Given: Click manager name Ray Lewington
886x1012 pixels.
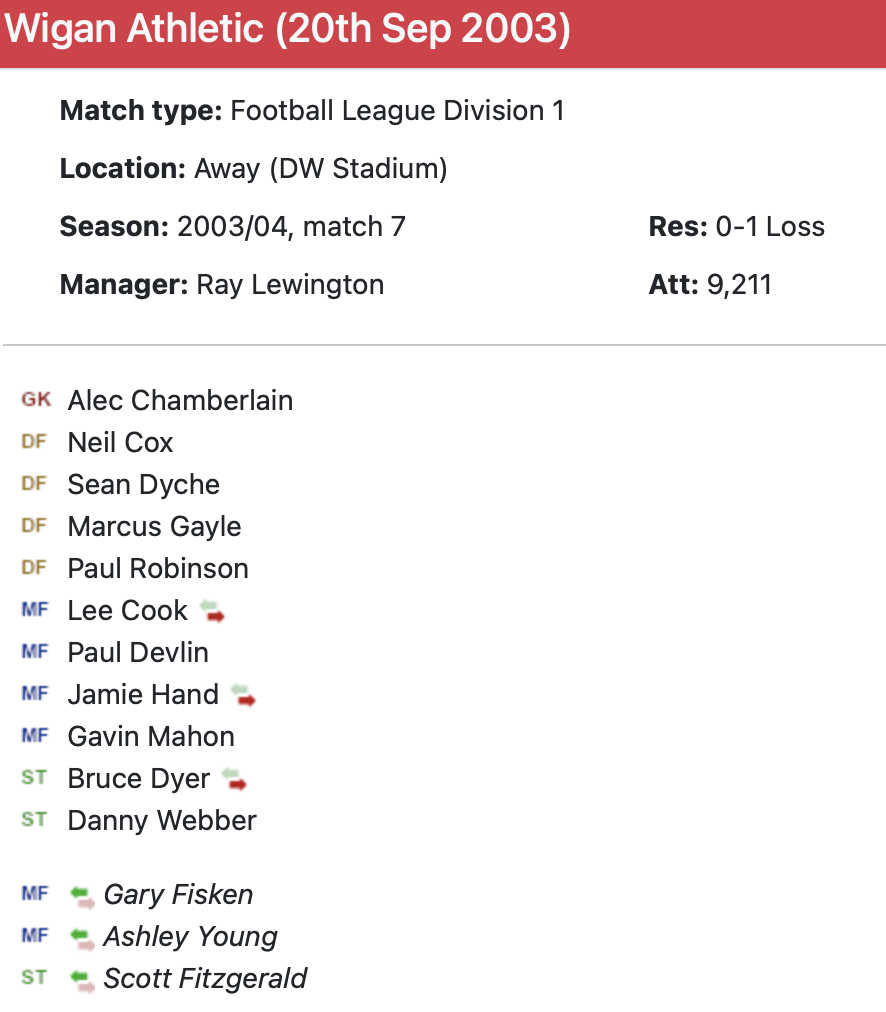Looking at the screenshot, I should point(290,284).
